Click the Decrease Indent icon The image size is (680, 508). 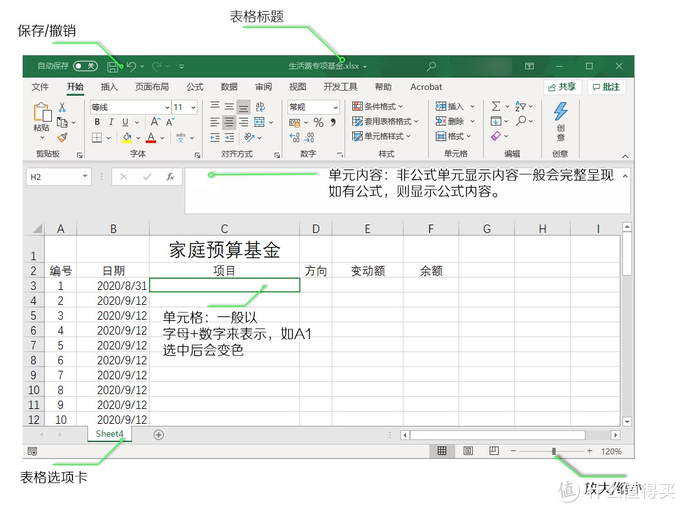pos(215,138)
